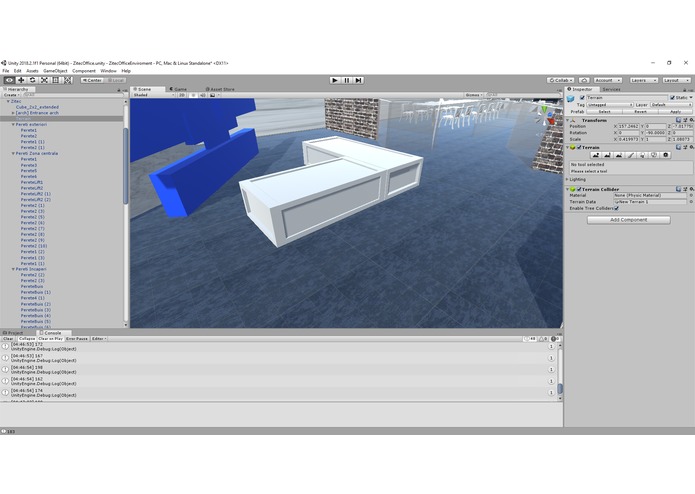Switch to the Services tab
The width and height of the screenshot is (695, 494).
(611, 89)
